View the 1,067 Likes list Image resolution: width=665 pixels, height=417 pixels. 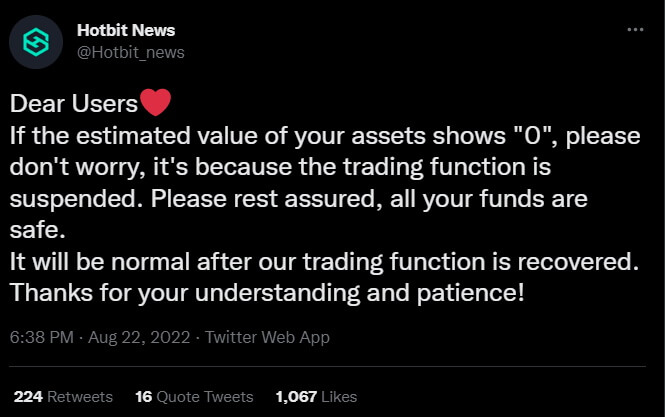pos(316,397)
